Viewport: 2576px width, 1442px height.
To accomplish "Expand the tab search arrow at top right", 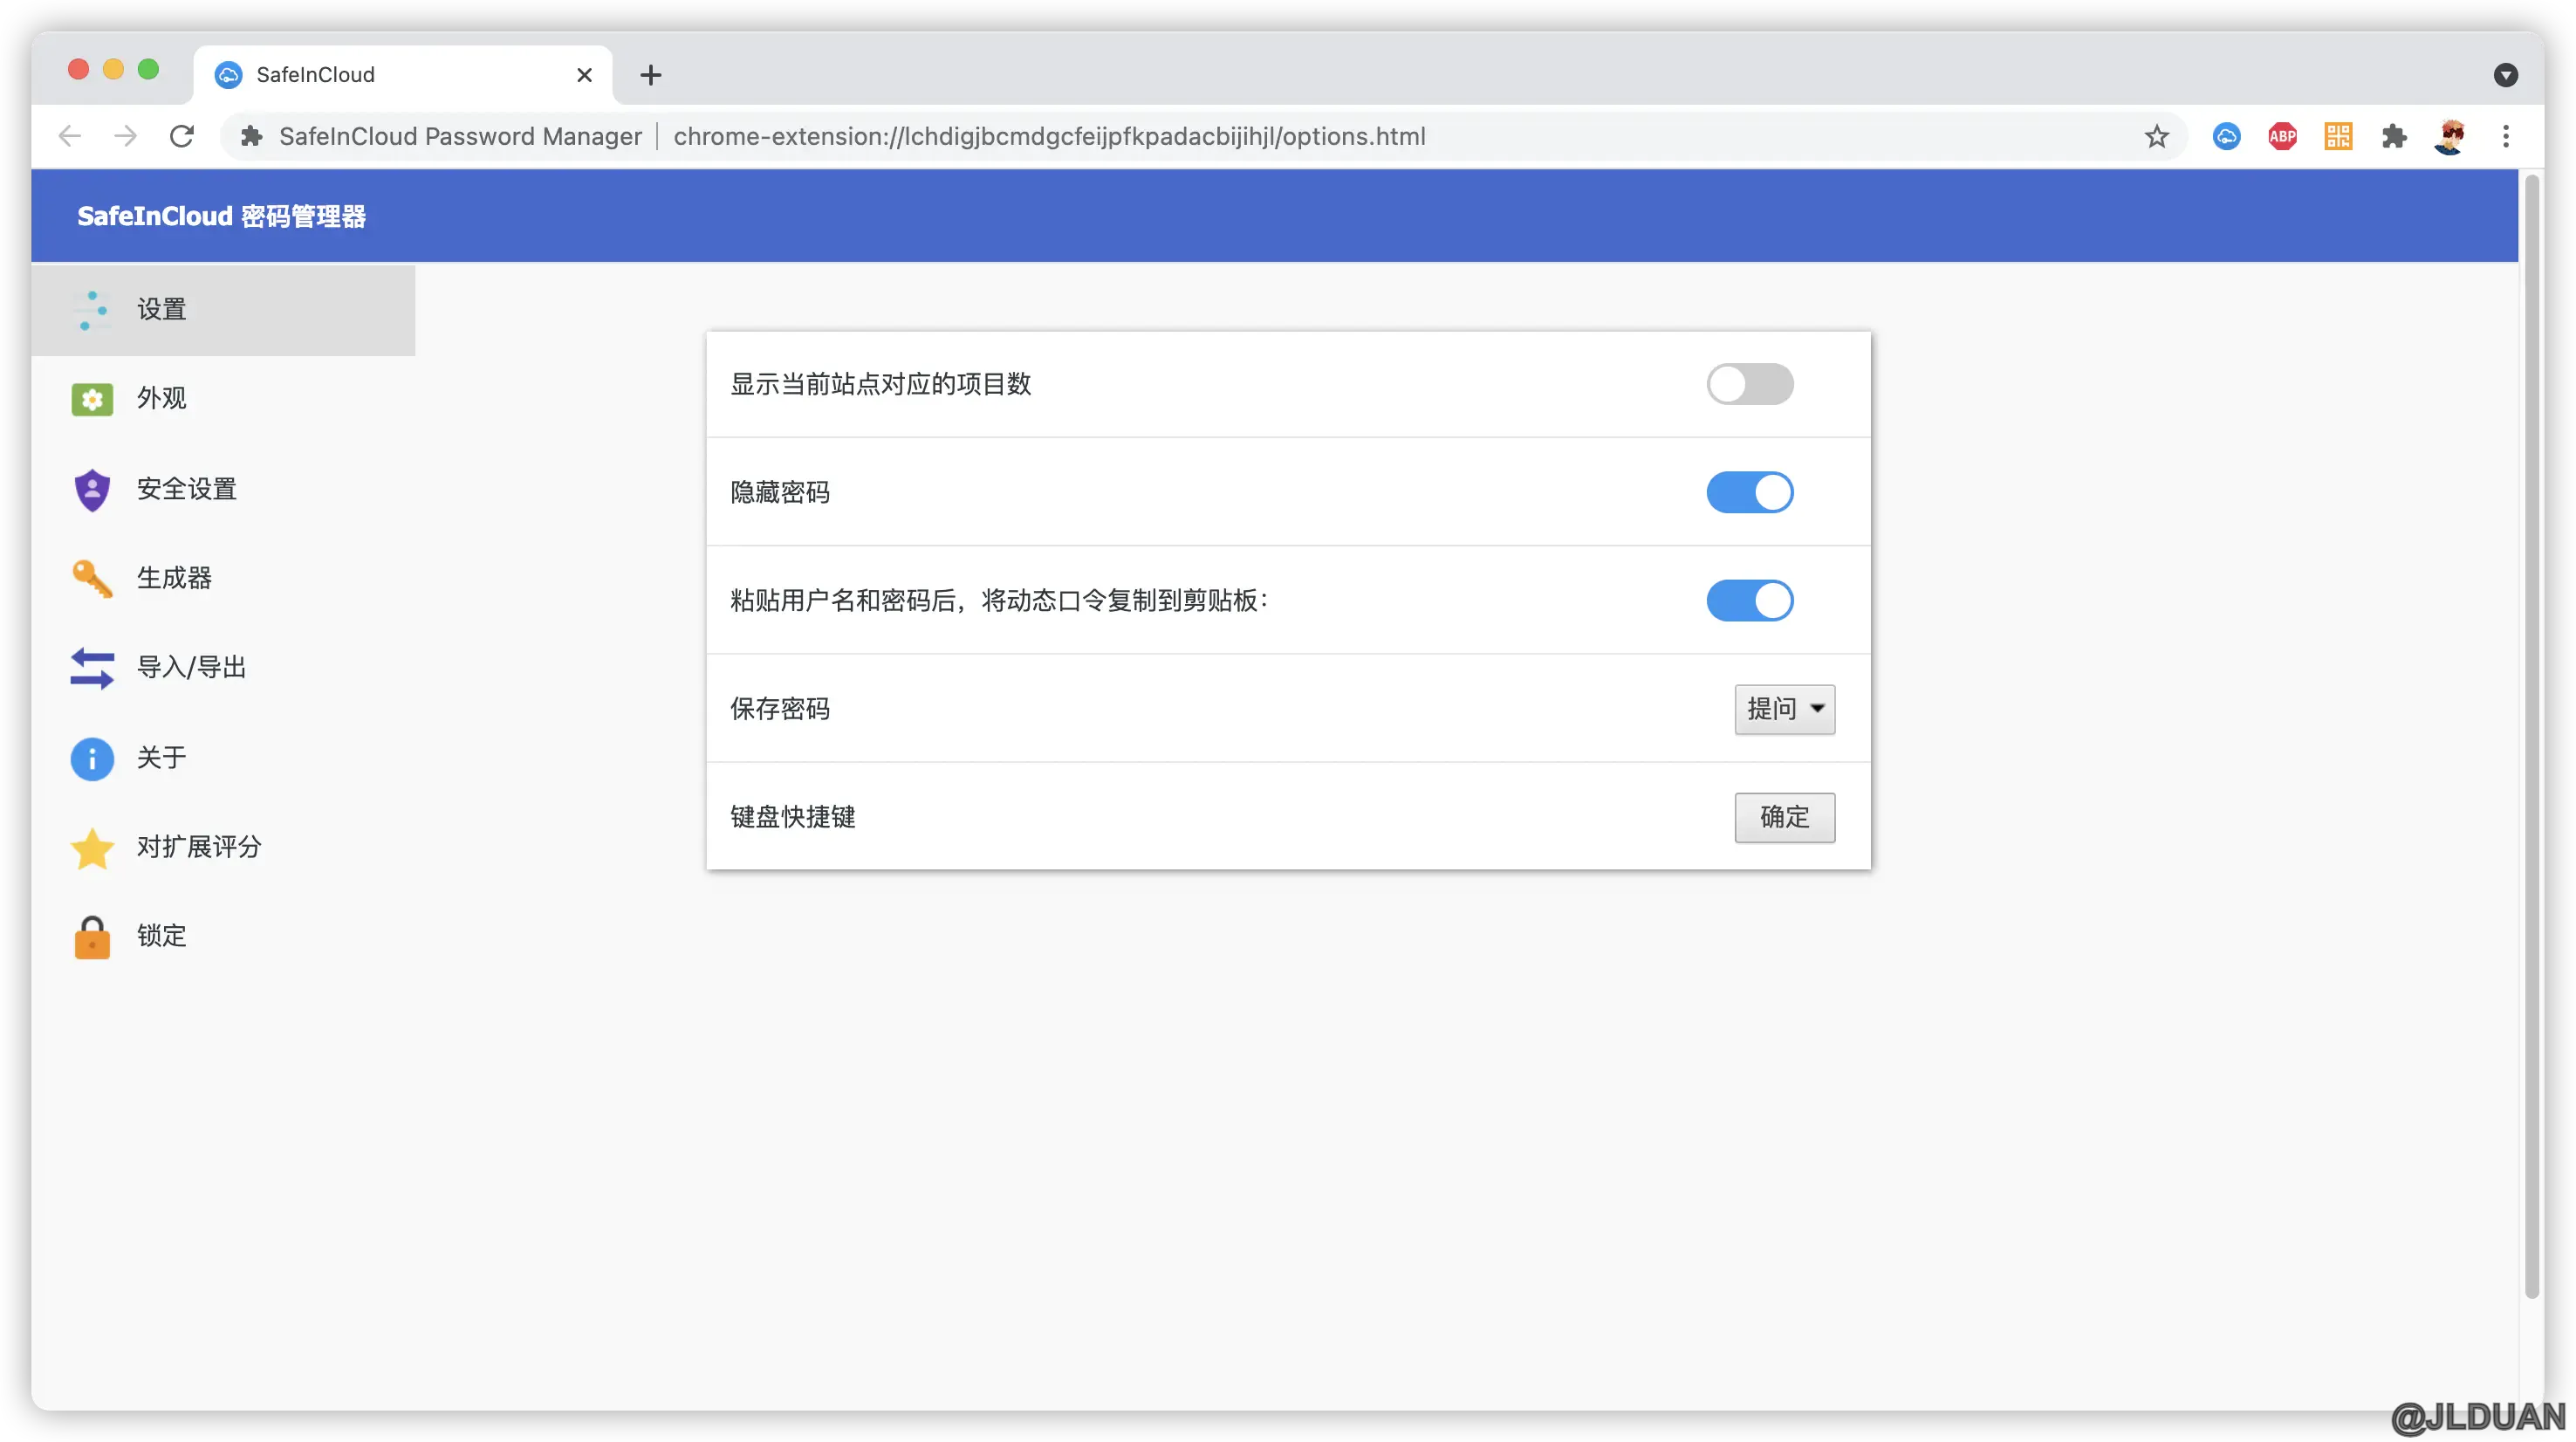I will tap(2505, 75).
